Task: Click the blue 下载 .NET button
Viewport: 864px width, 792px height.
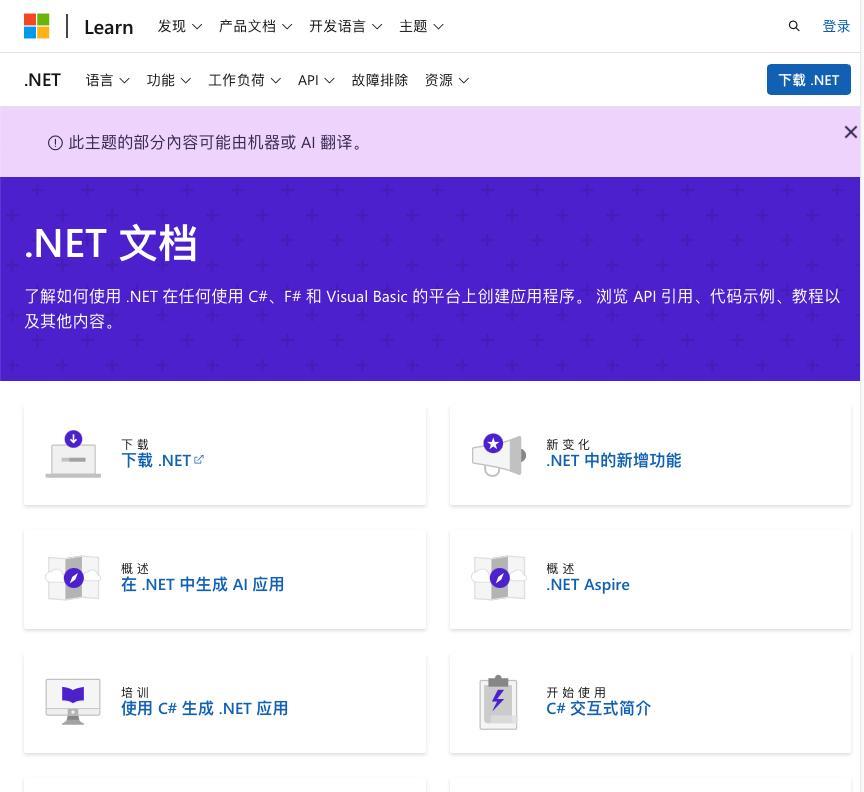Action: (808, 79)
